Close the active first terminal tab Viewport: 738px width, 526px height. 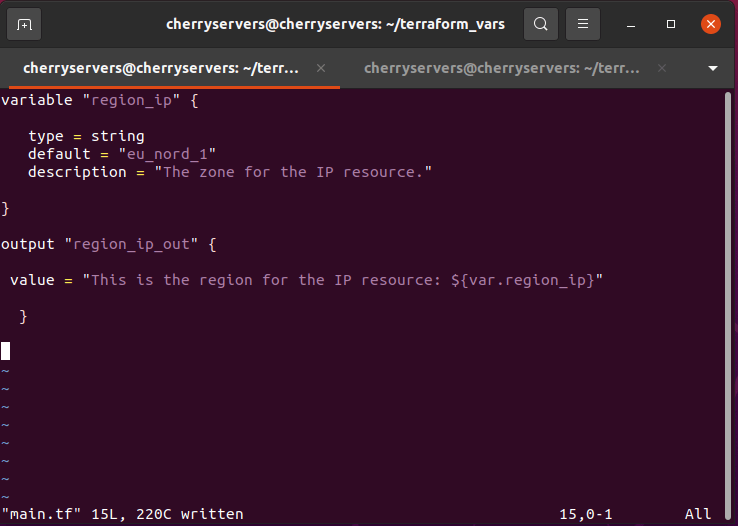[321, 68]
